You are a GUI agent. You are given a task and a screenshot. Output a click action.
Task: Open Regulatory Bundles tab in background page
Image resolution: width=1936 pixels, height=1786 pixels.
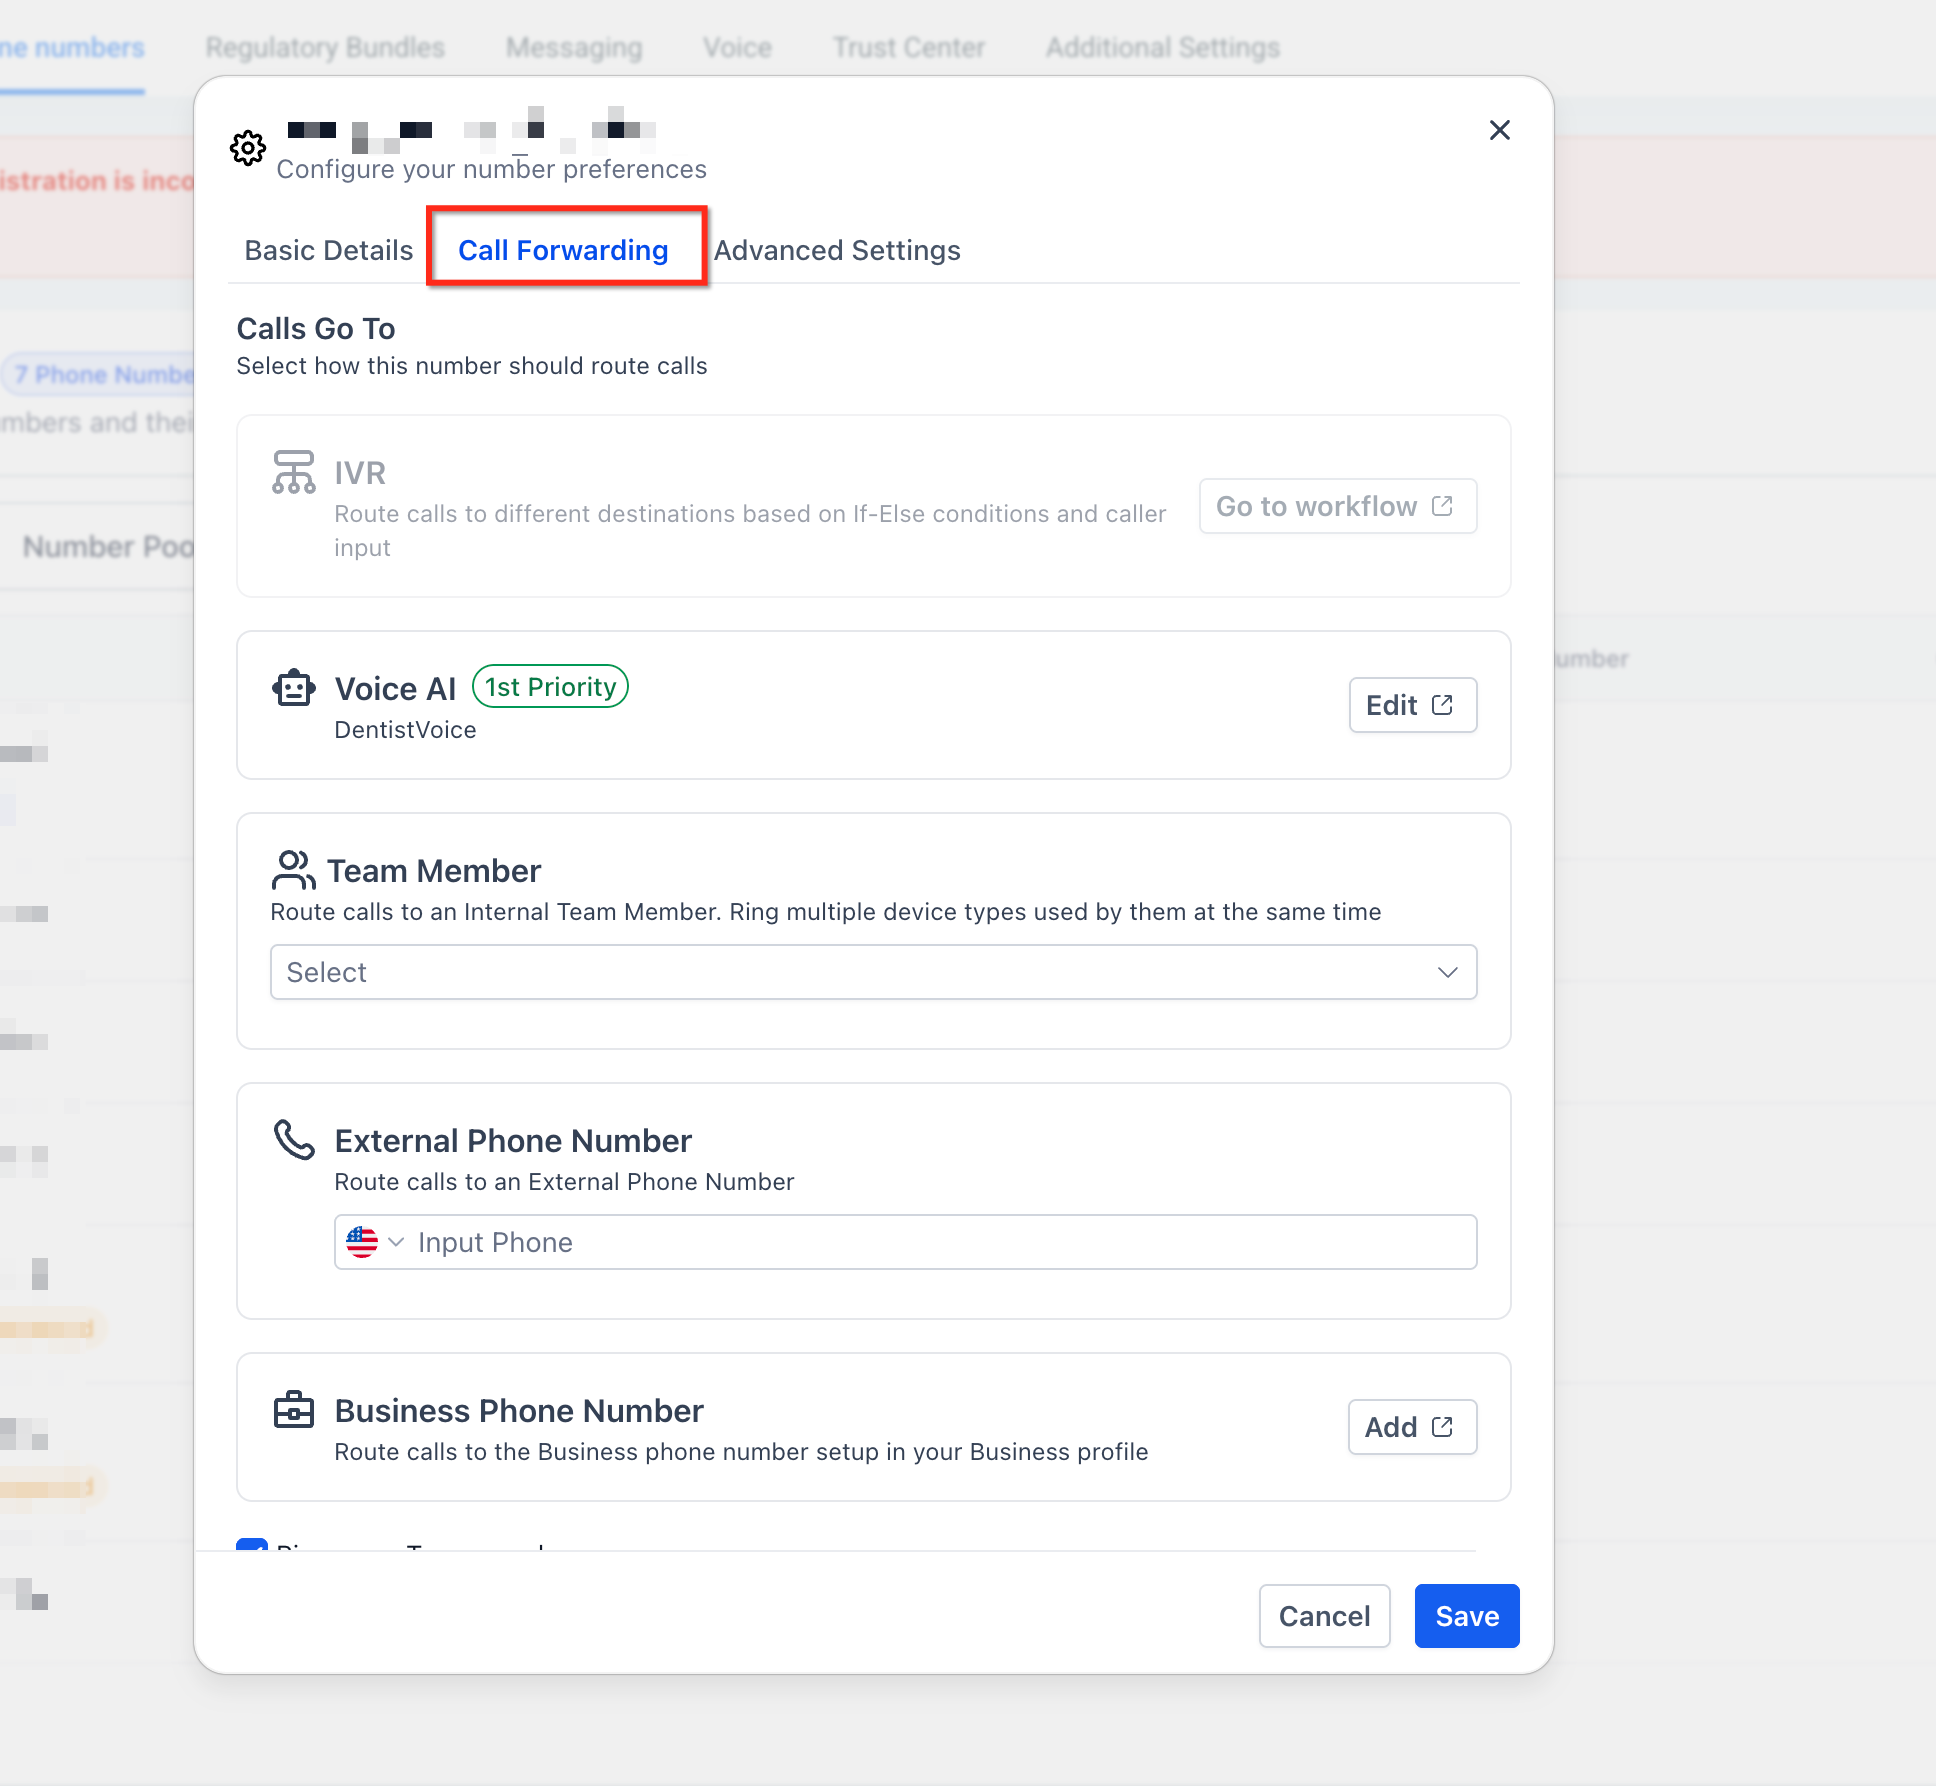(325, 47)
